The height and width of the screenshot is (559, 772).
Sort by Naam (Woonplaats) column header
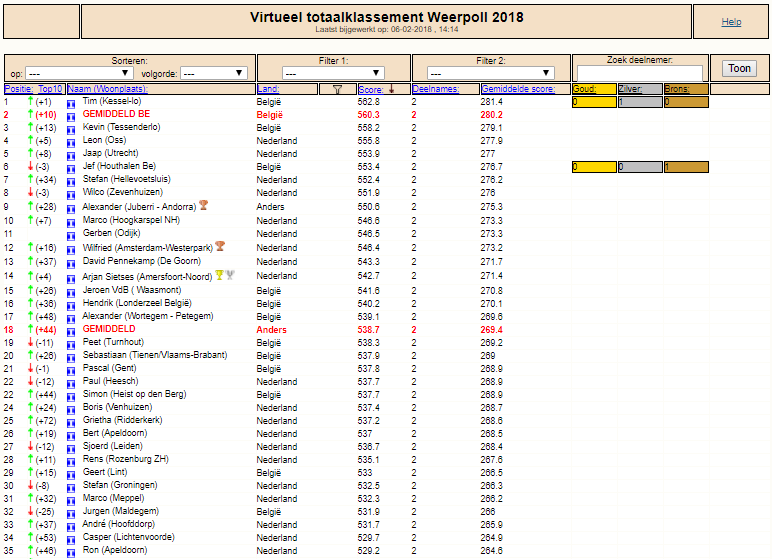point(107,89)
